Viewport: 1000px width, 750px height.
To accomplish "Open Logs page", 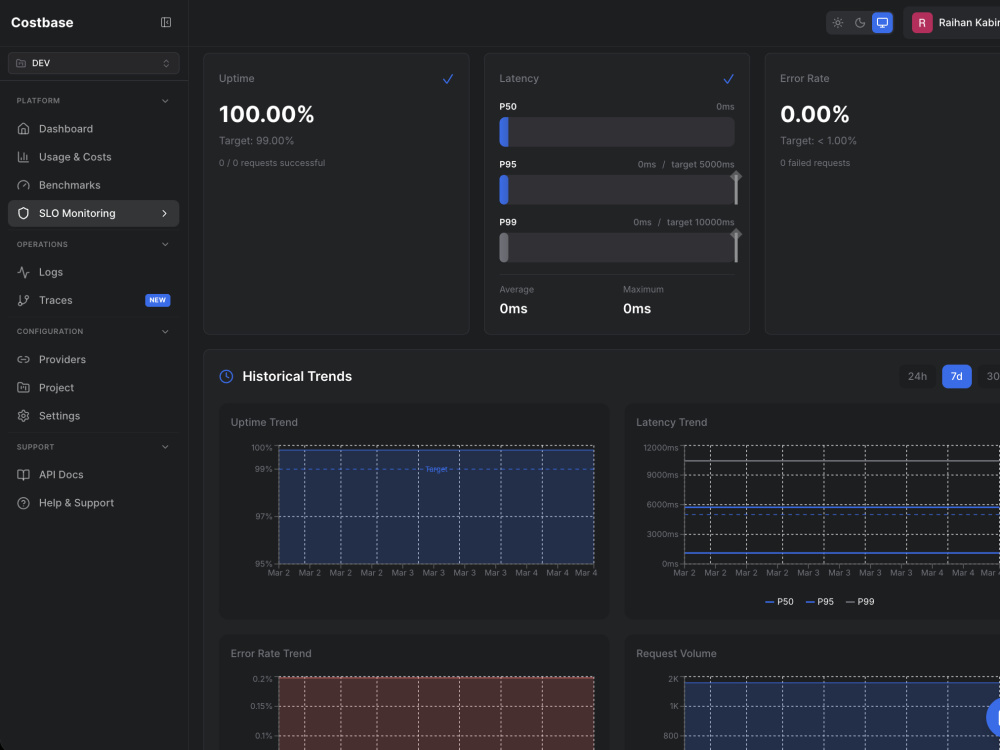I will 93,272.
